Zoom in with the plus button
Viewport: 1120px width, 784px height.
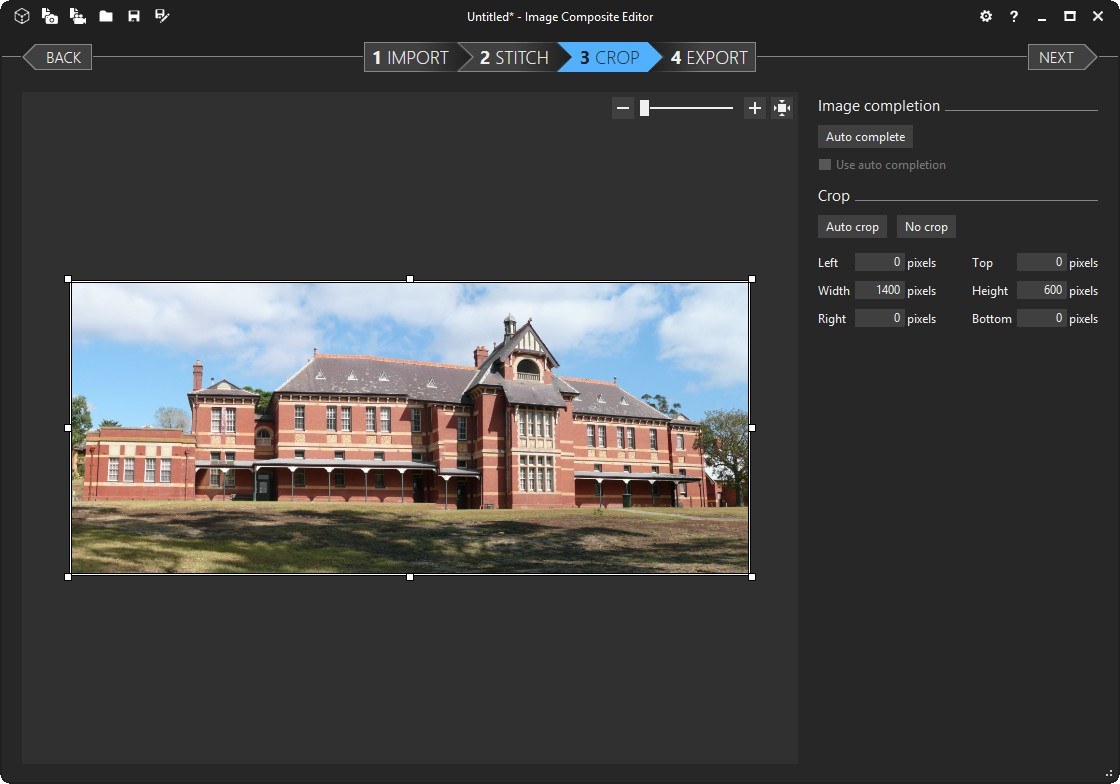click(755, 107)
